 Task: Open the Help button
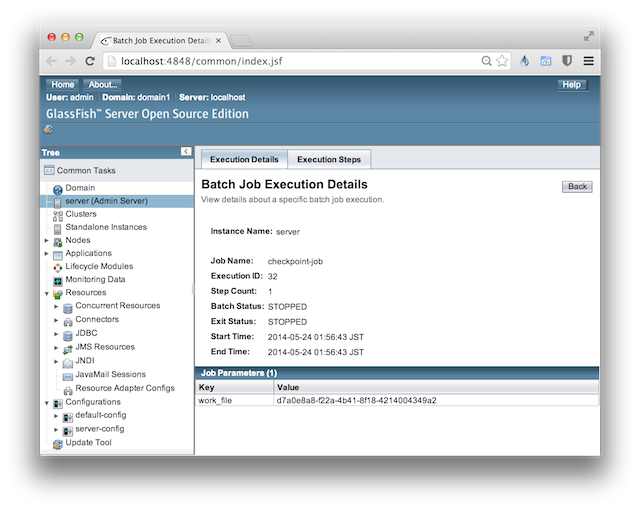[x=571, y=85]
